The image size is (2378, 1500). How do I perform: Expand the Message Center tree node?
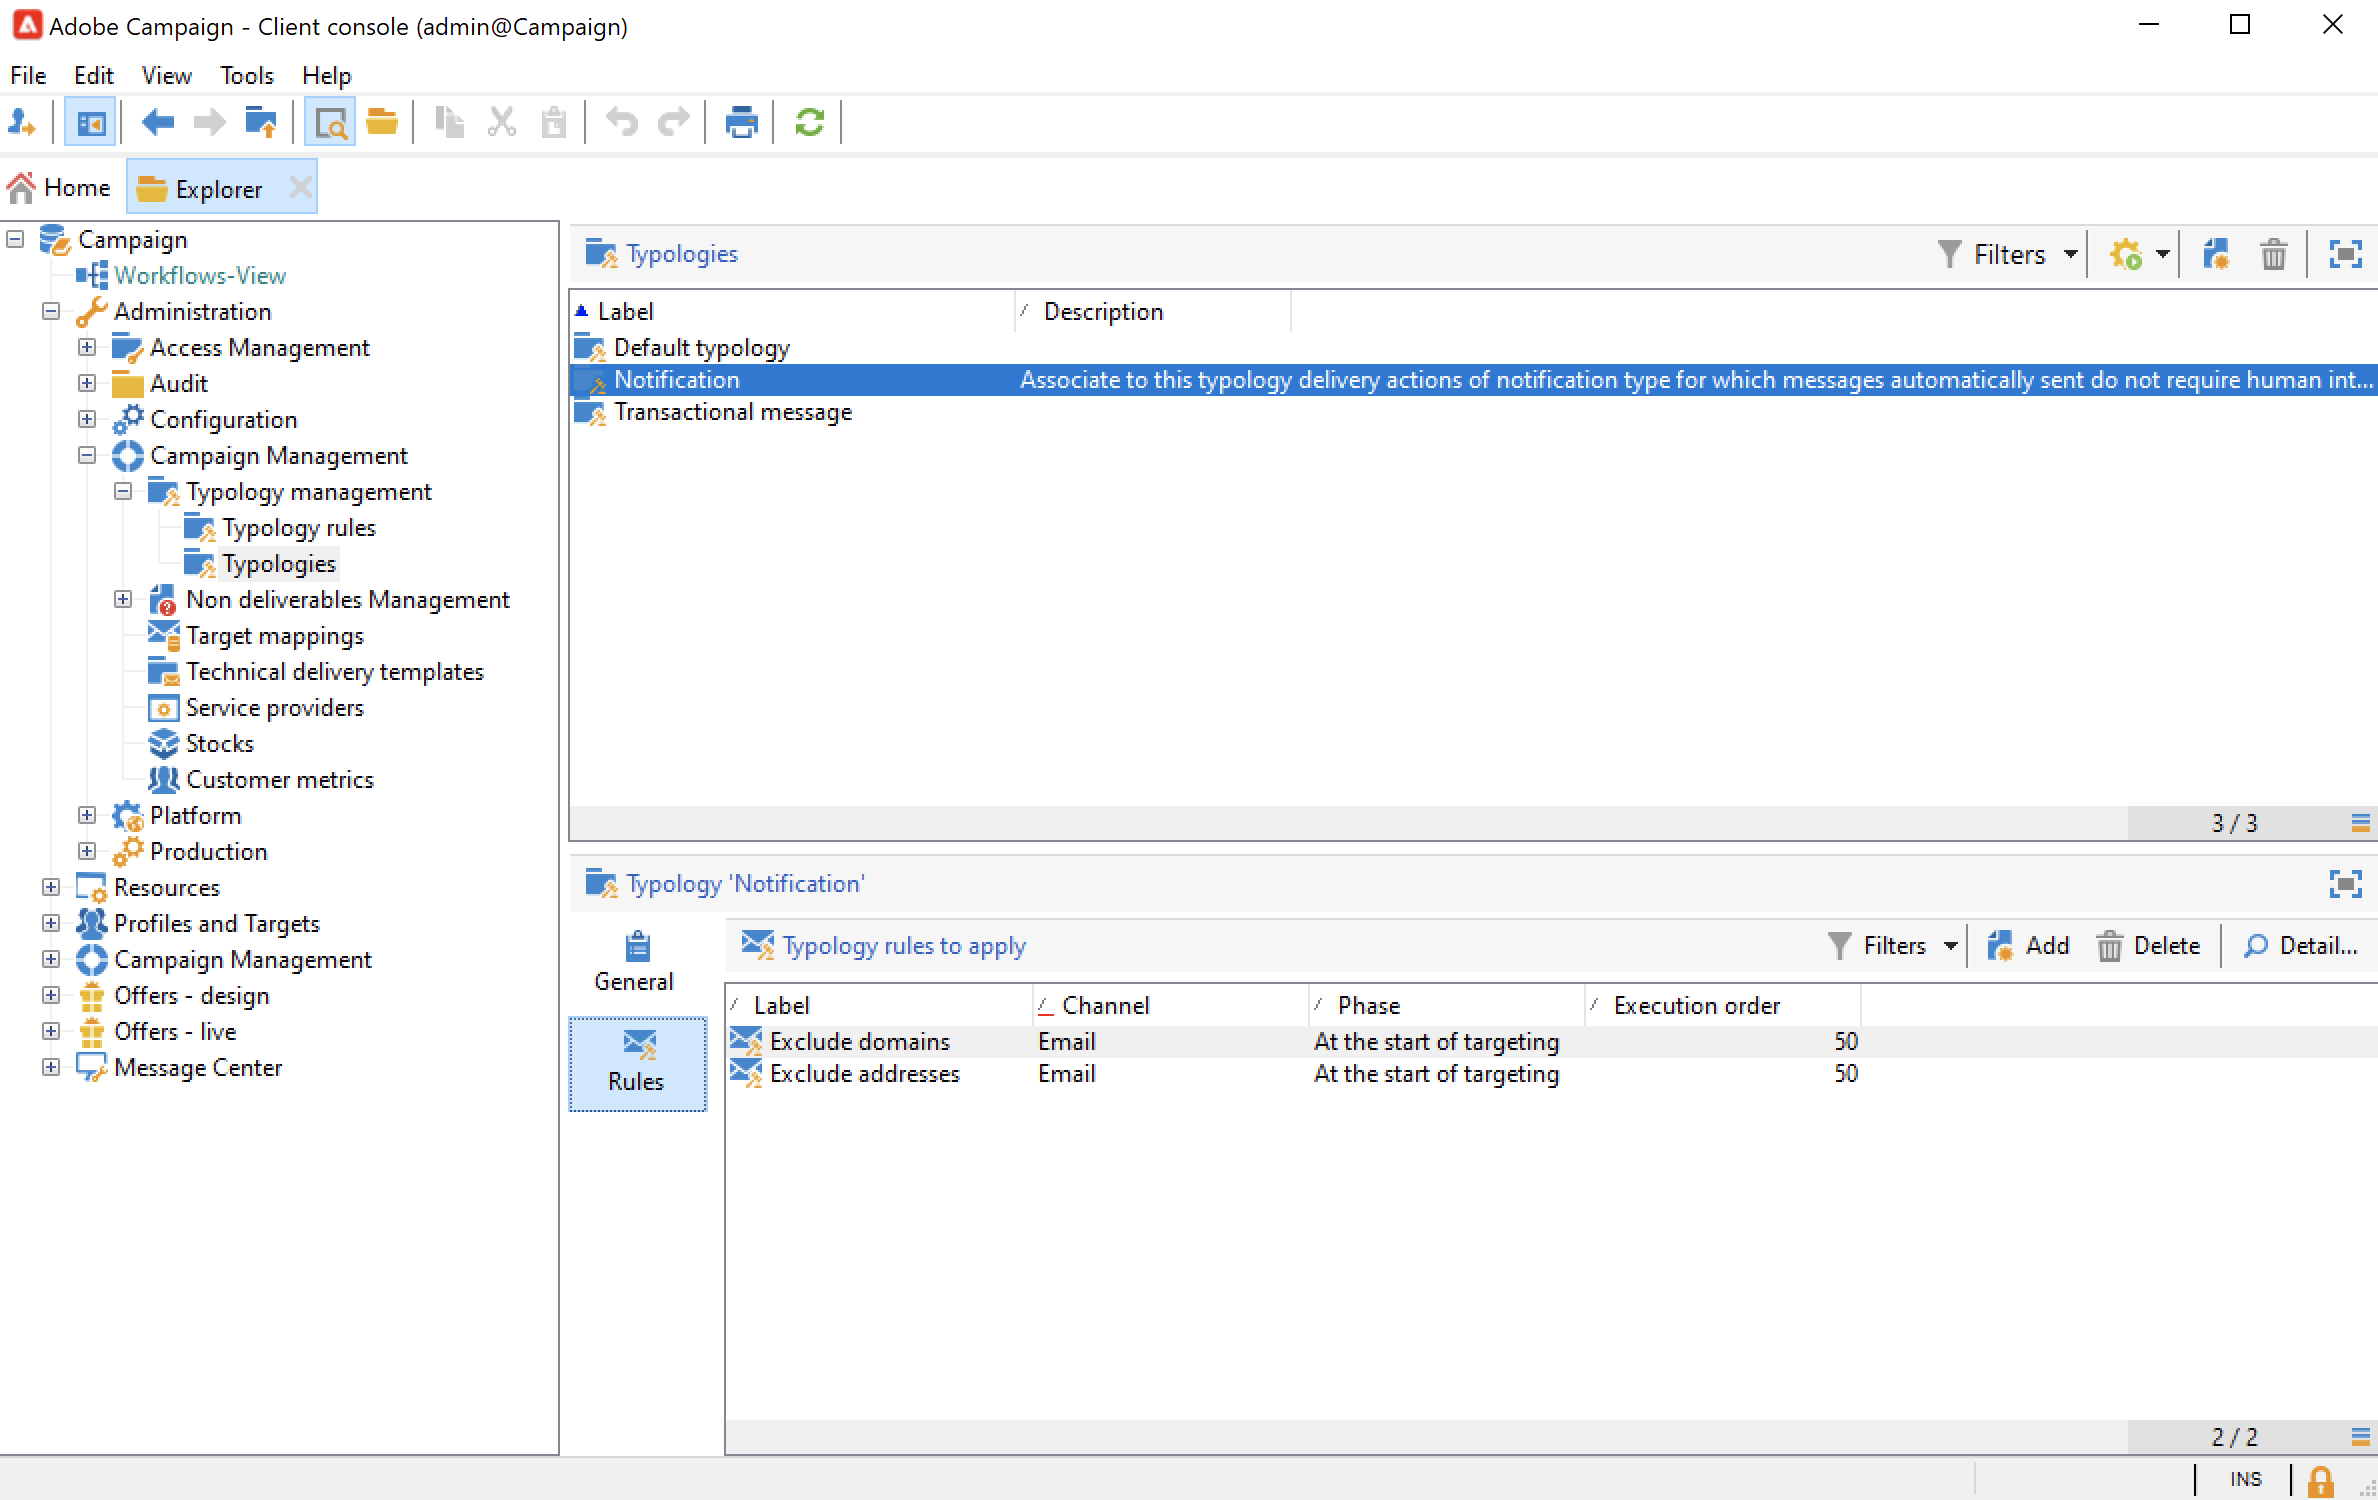click(x=51, y=1068)
